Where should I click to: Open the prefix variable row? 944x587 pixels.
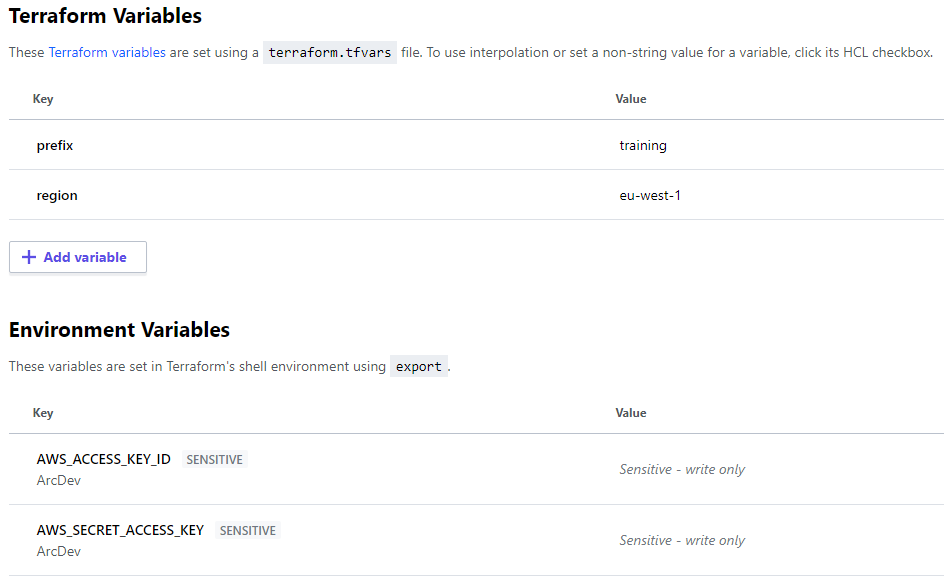click(x=54, y=145)
